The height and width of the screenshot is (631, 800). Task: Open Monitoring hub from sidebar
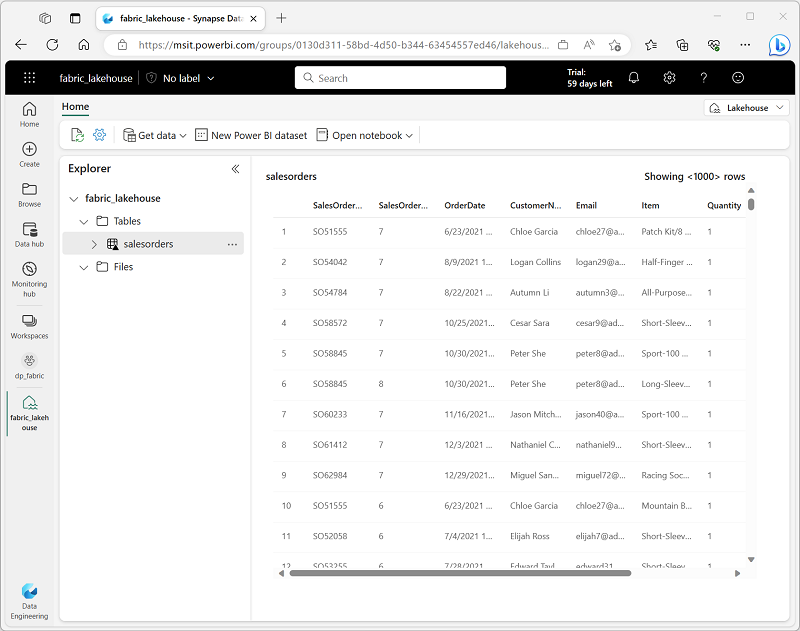click(29, 276)
